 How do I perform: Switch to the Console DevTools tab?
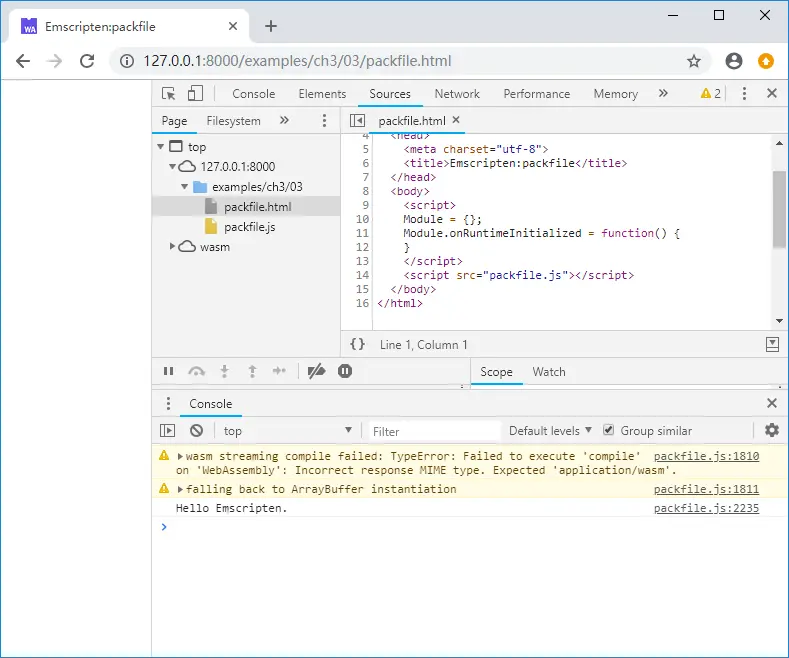254,94
